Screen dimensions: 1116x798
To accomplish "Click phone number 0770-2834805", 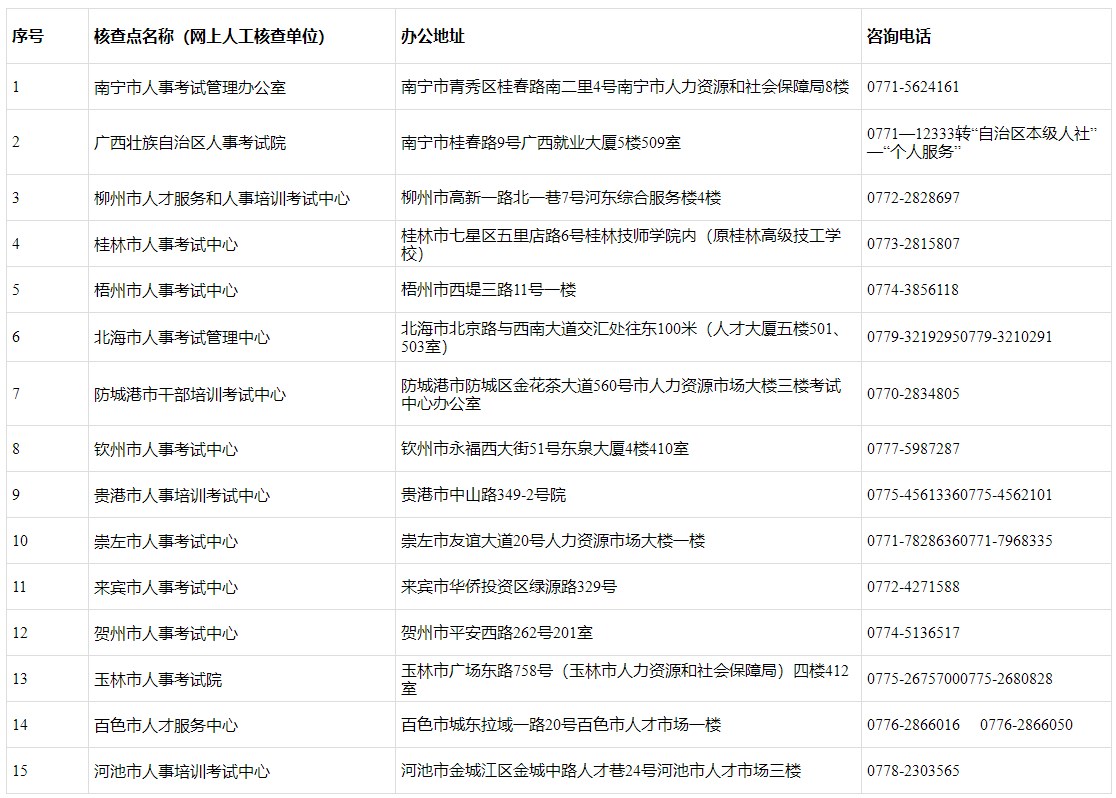I will pyautogui.click(x=913, y=394).
